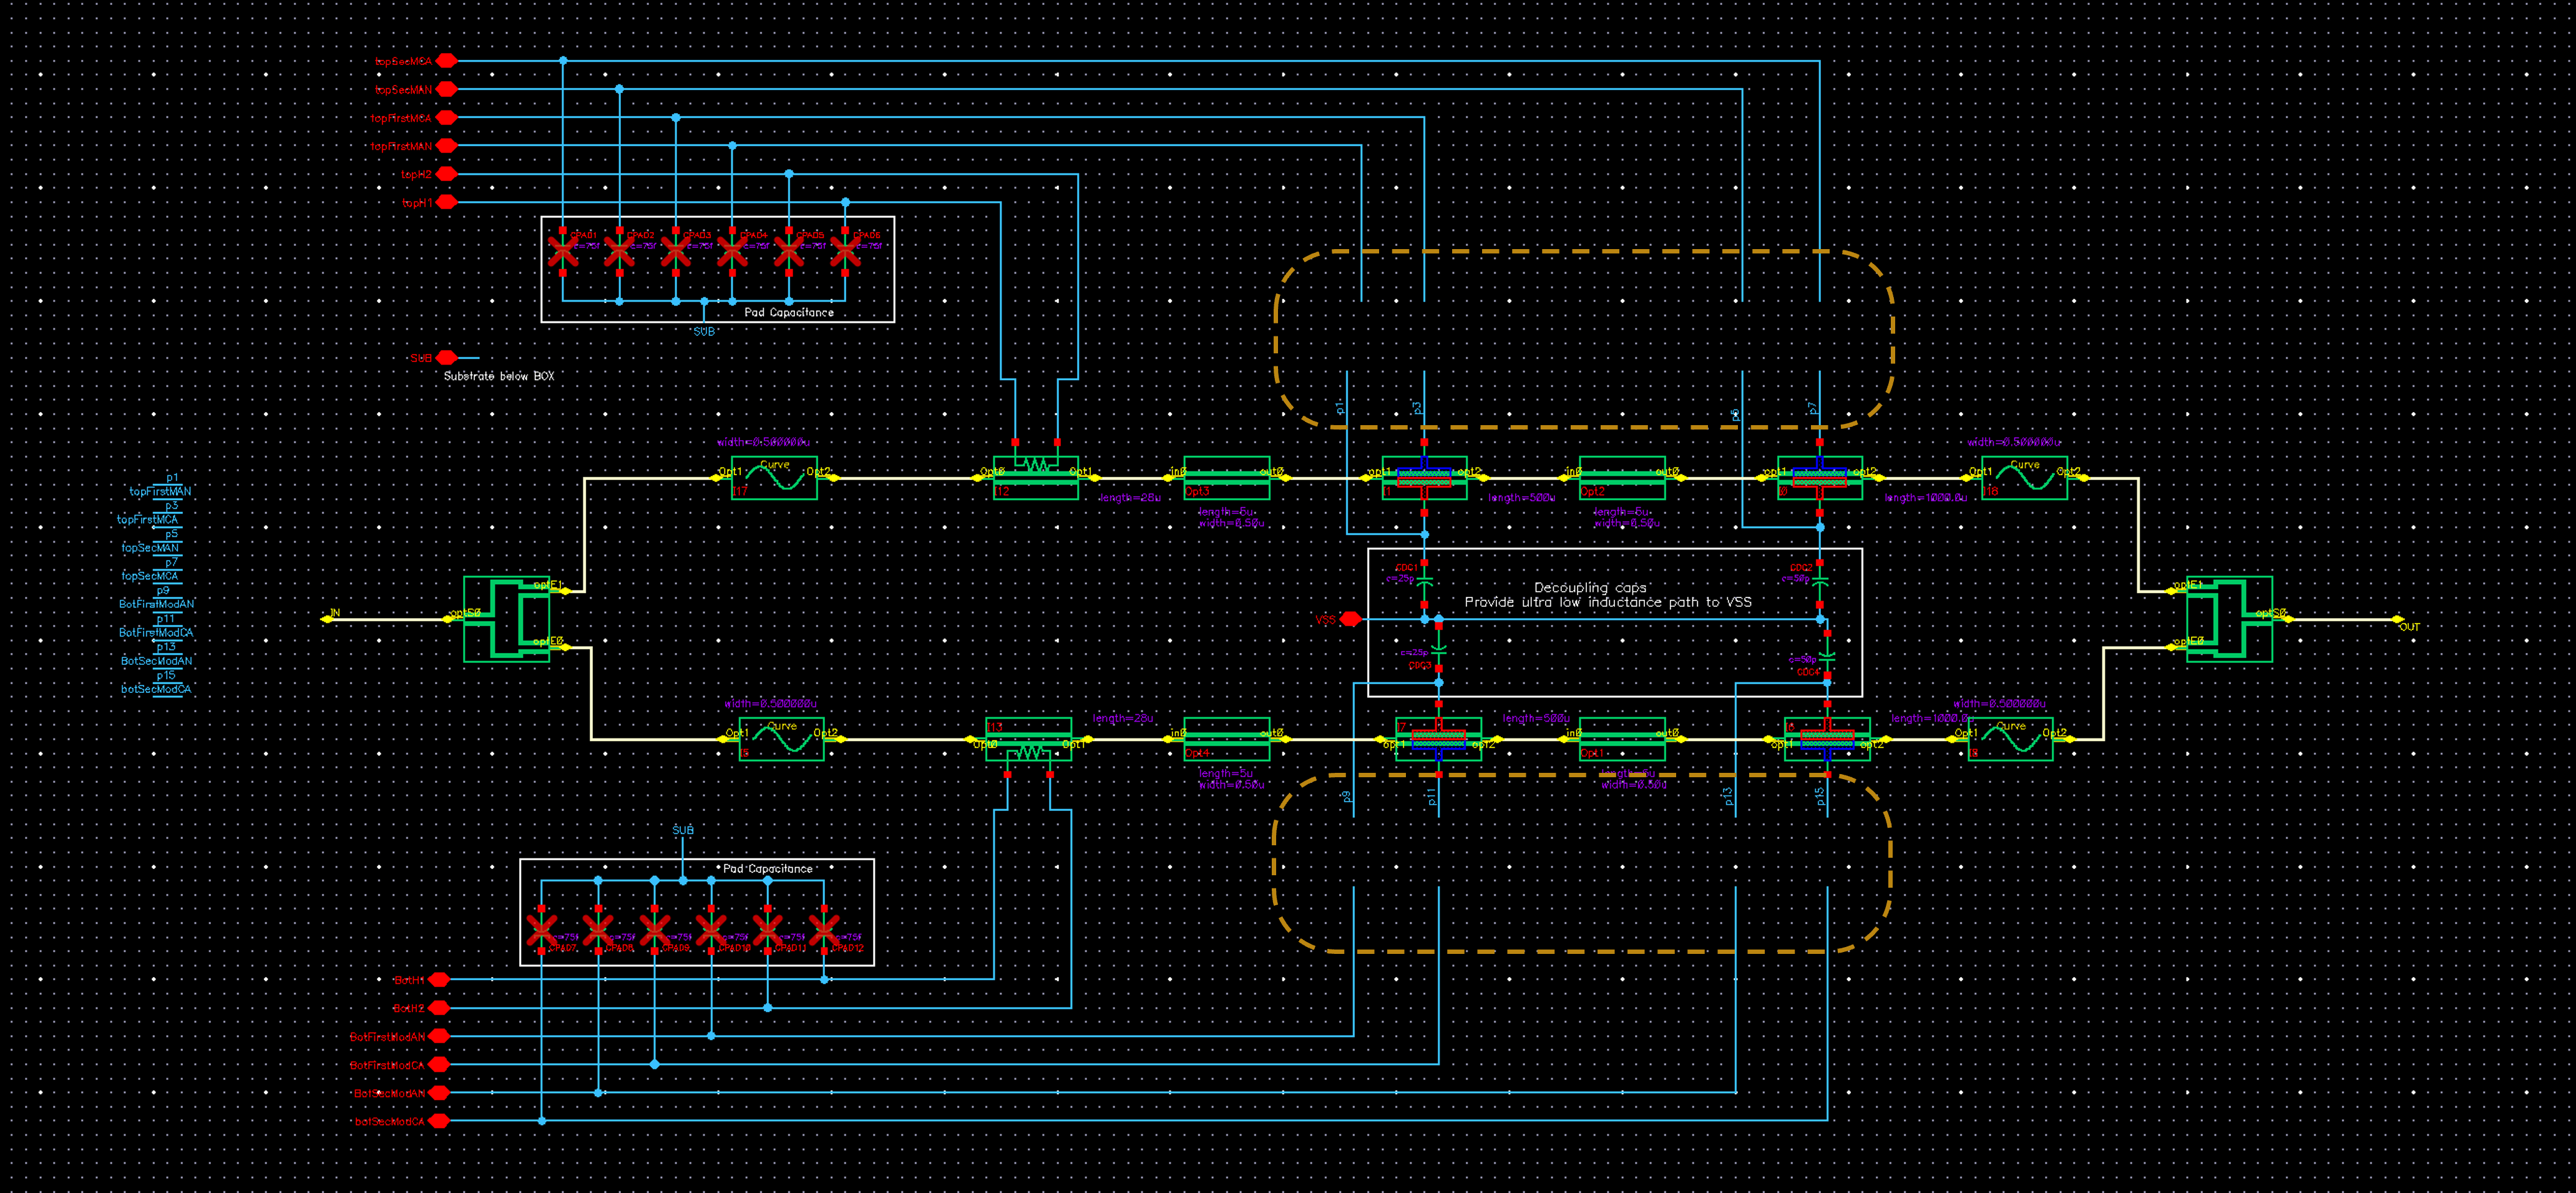Select straight waveguide instance Opt1
Screen dimensions: 2576x1193
(1622, 739)
